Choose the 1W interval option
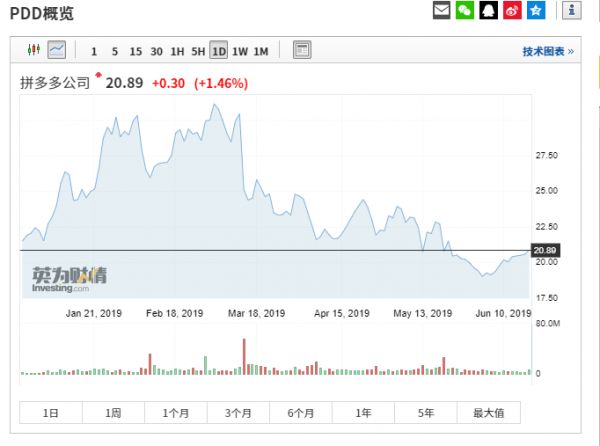Viewport: 600px width, 446px height. point(240,51)
